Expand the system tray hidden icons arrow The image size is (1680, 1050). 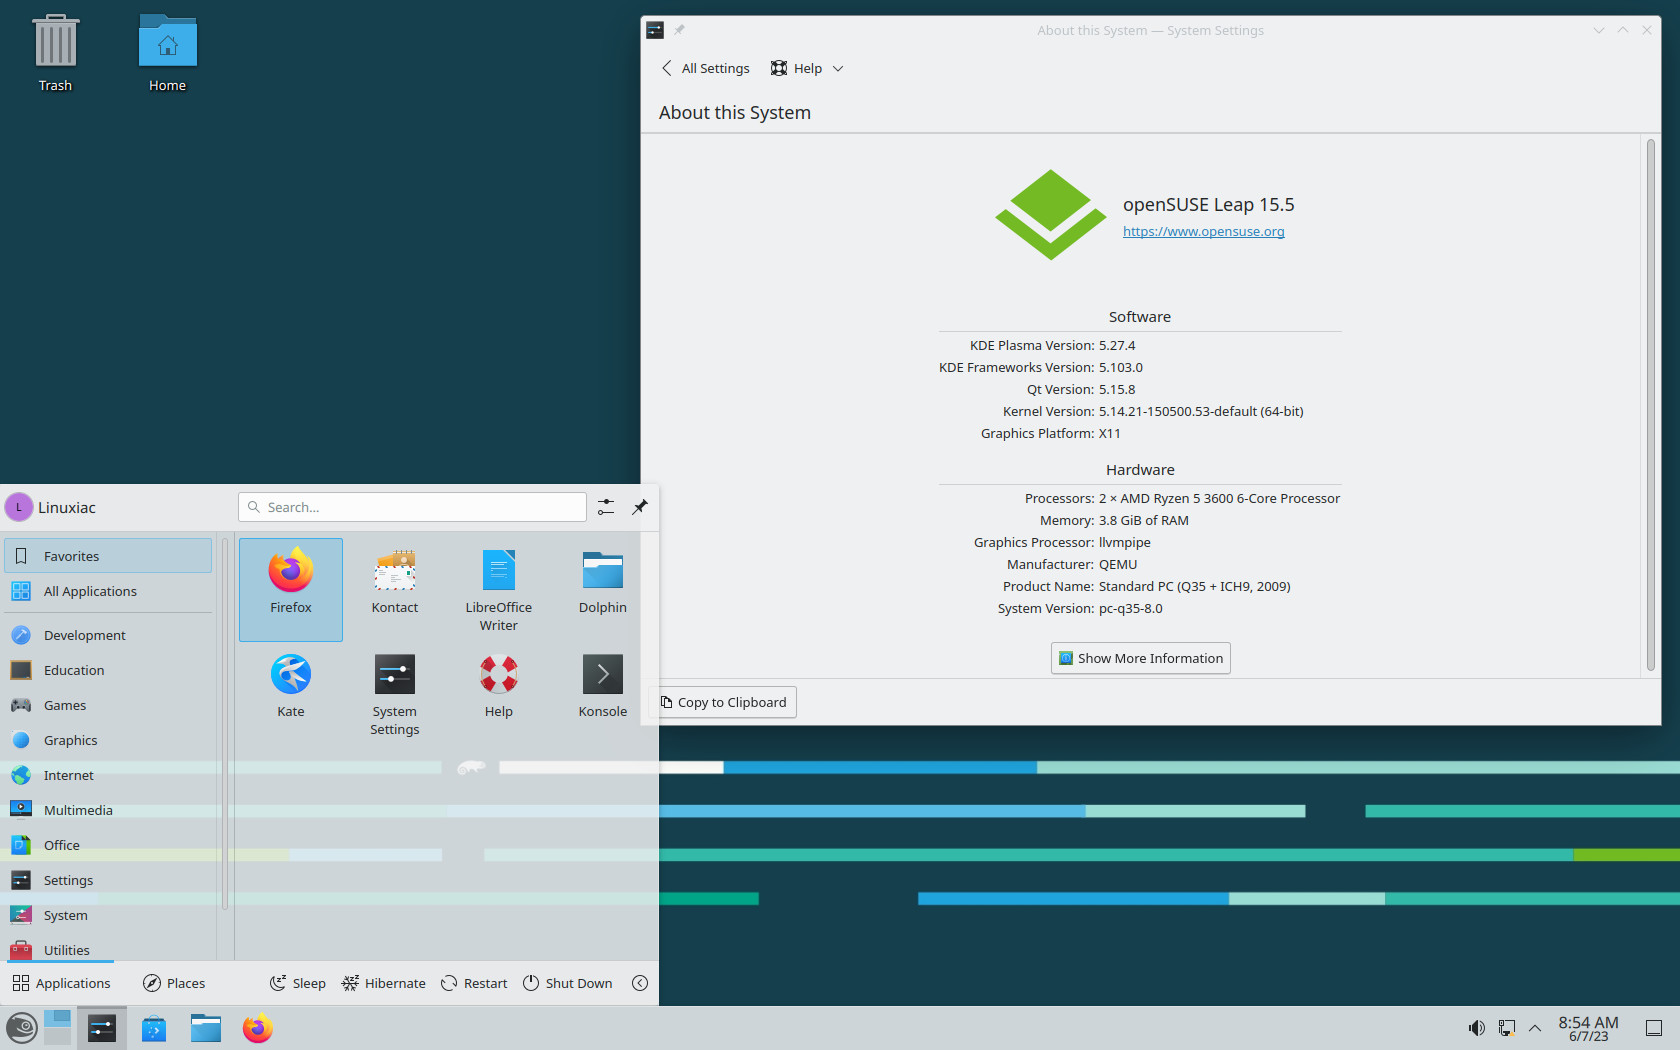(x=1535, y=1028)
